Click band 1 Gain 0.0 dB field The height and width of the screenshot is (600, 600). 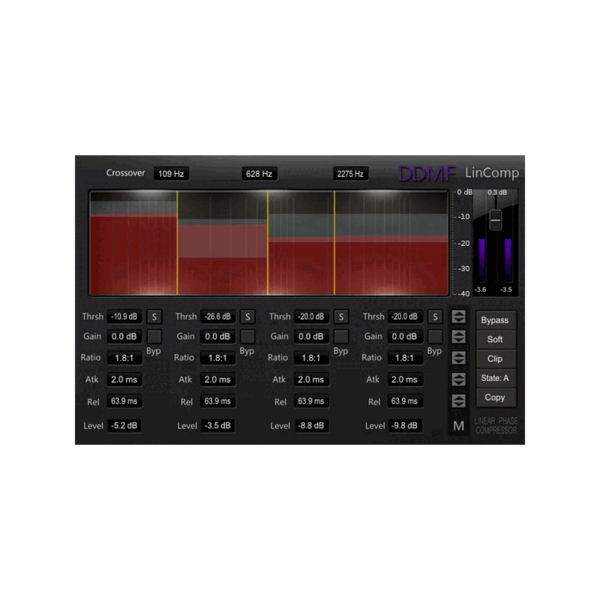tap(124, 337)
